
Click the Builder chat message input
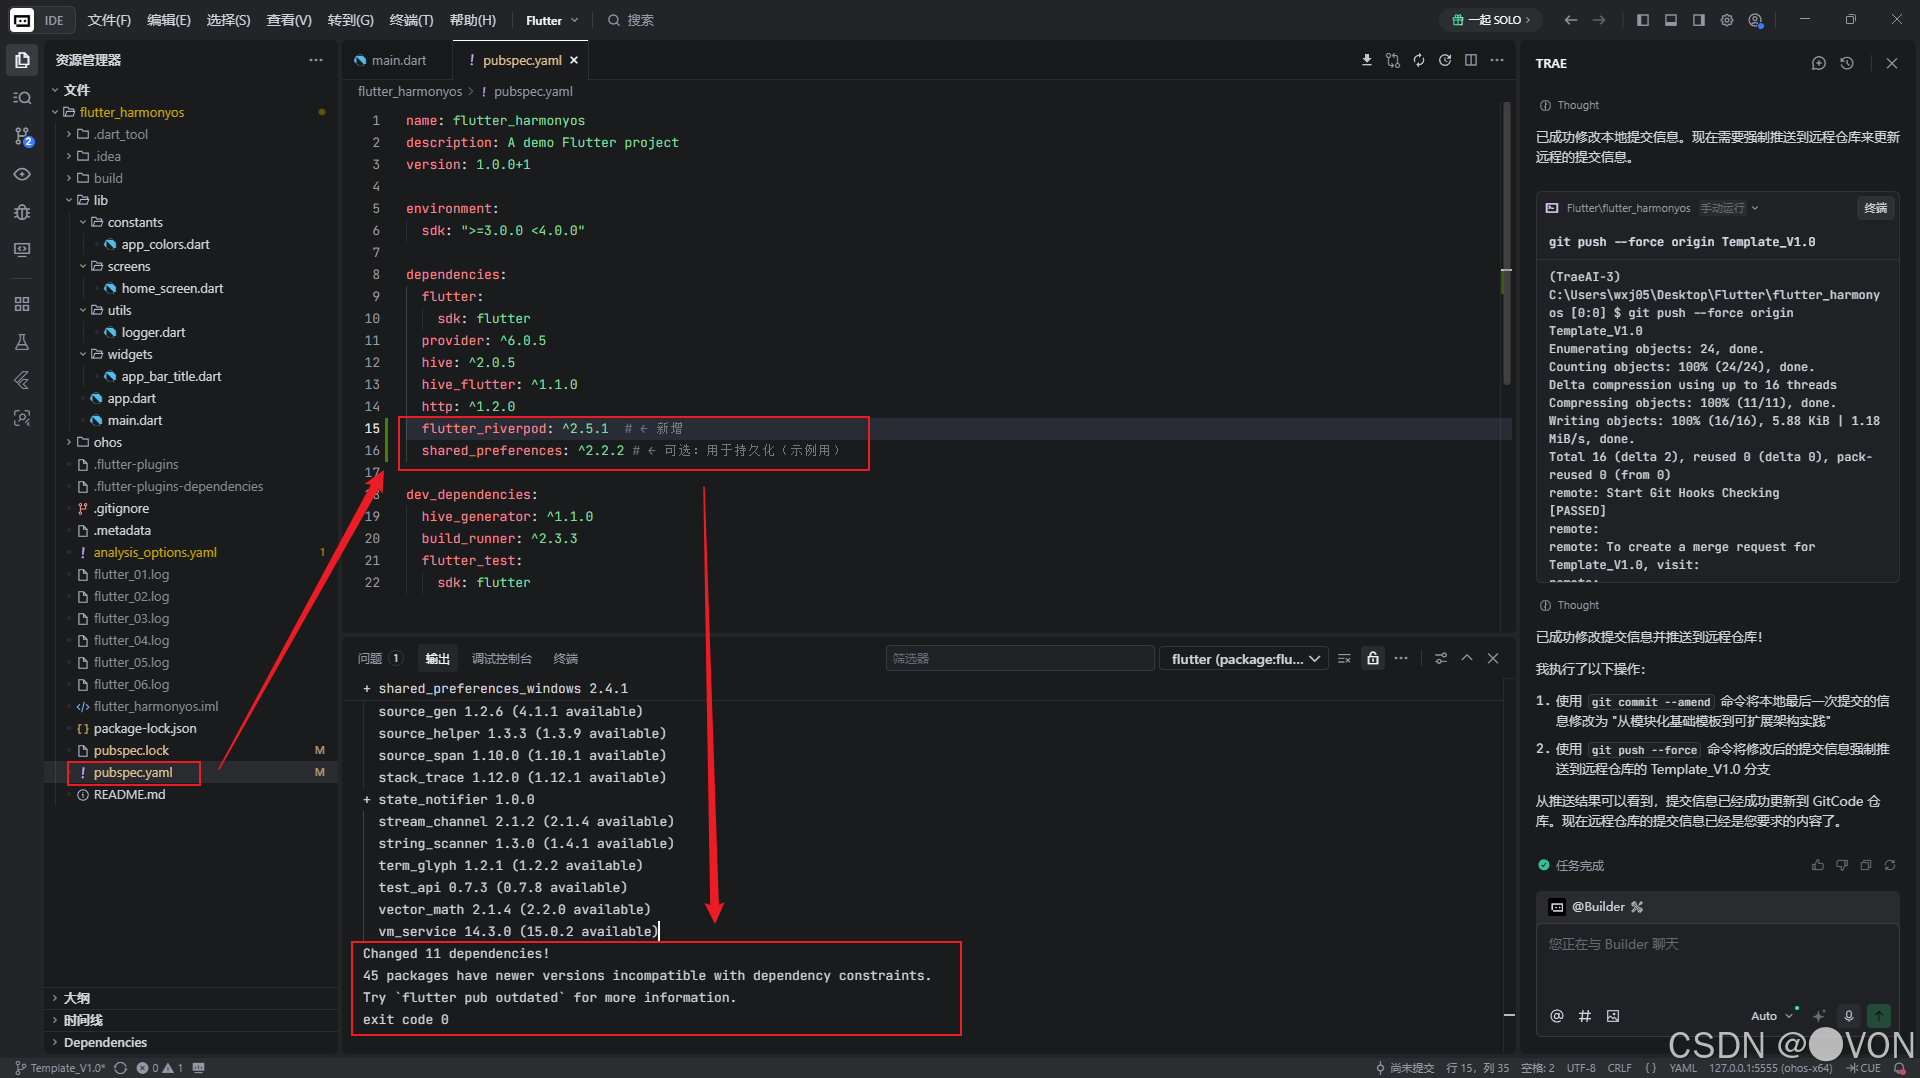pos(1717,960)
